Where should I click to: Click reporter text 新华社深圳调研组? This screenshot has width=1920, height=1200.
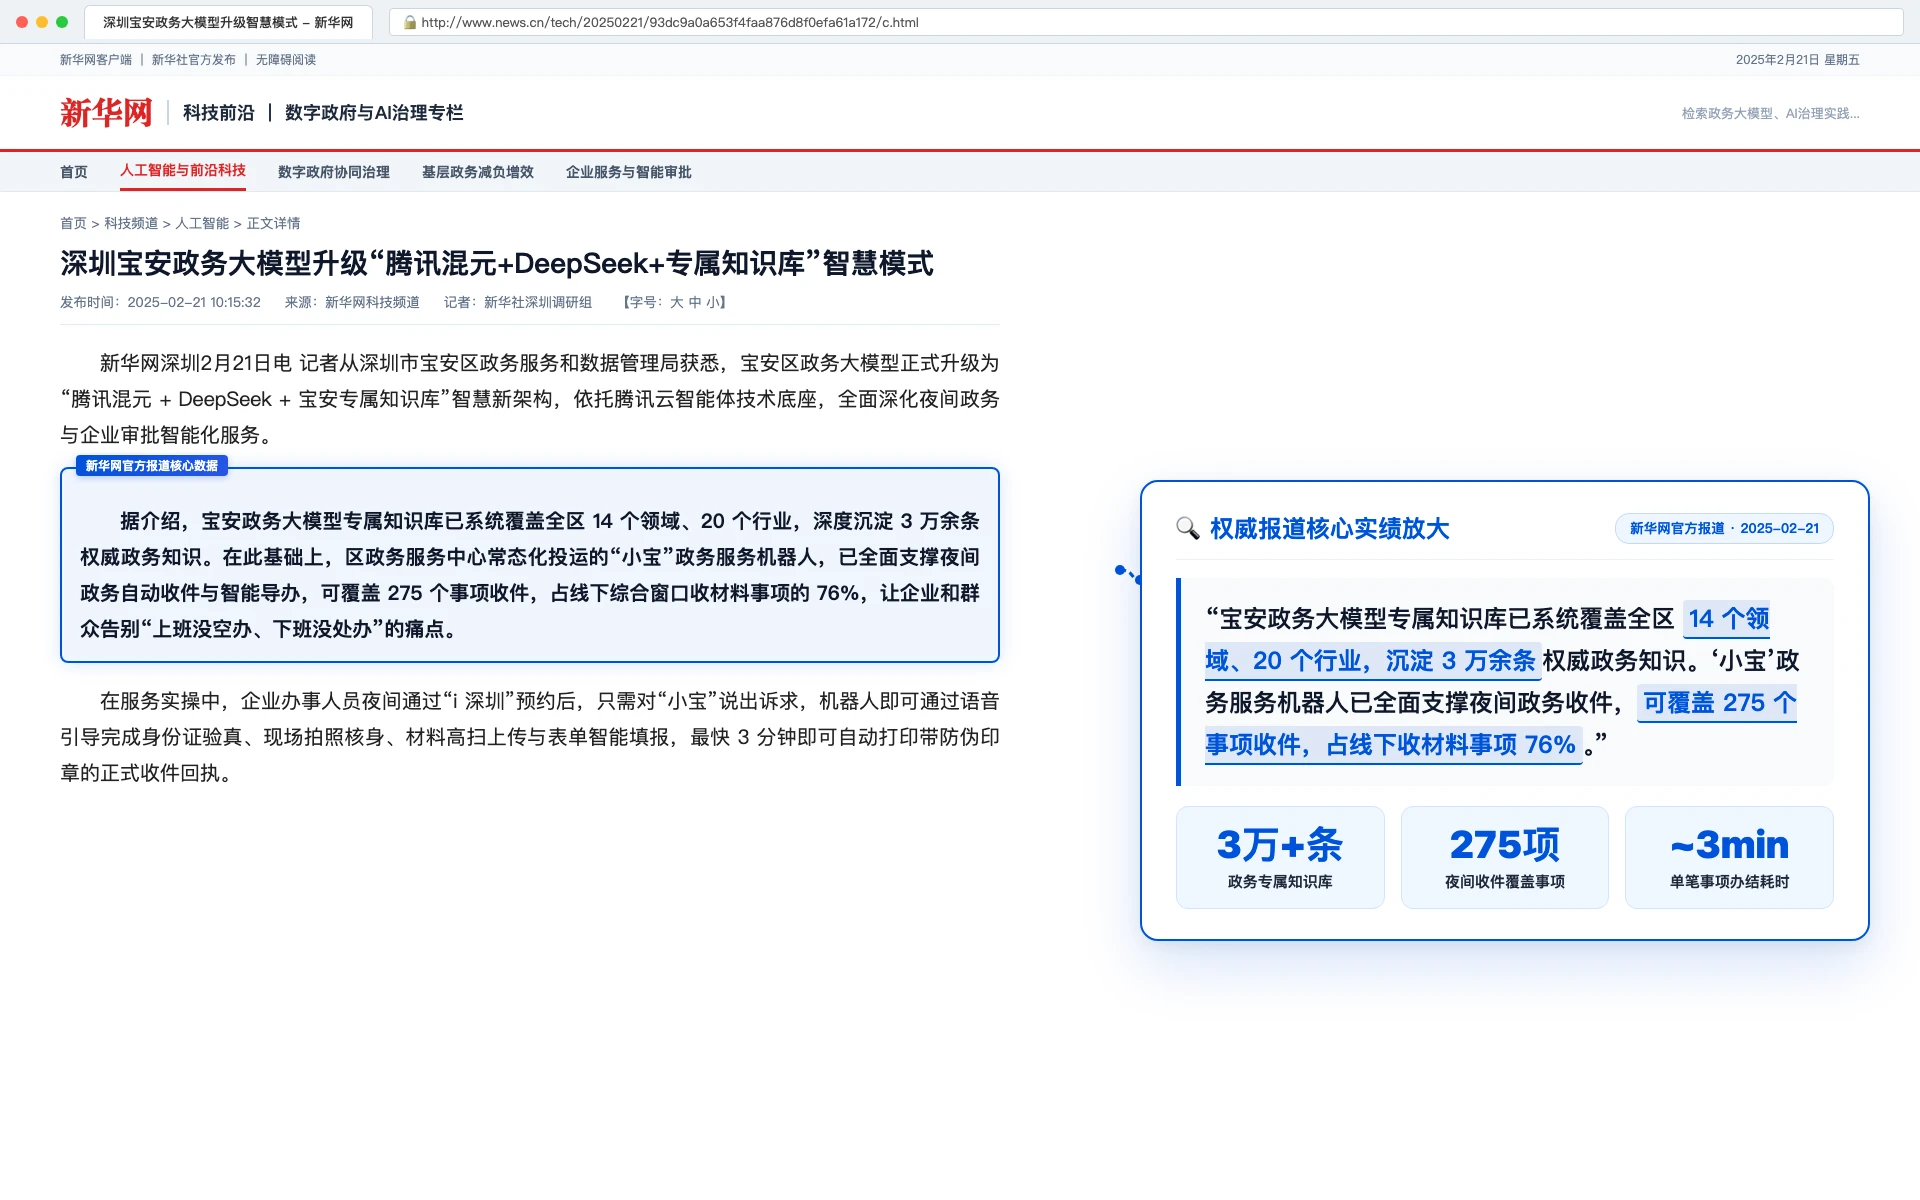point(538,302)
